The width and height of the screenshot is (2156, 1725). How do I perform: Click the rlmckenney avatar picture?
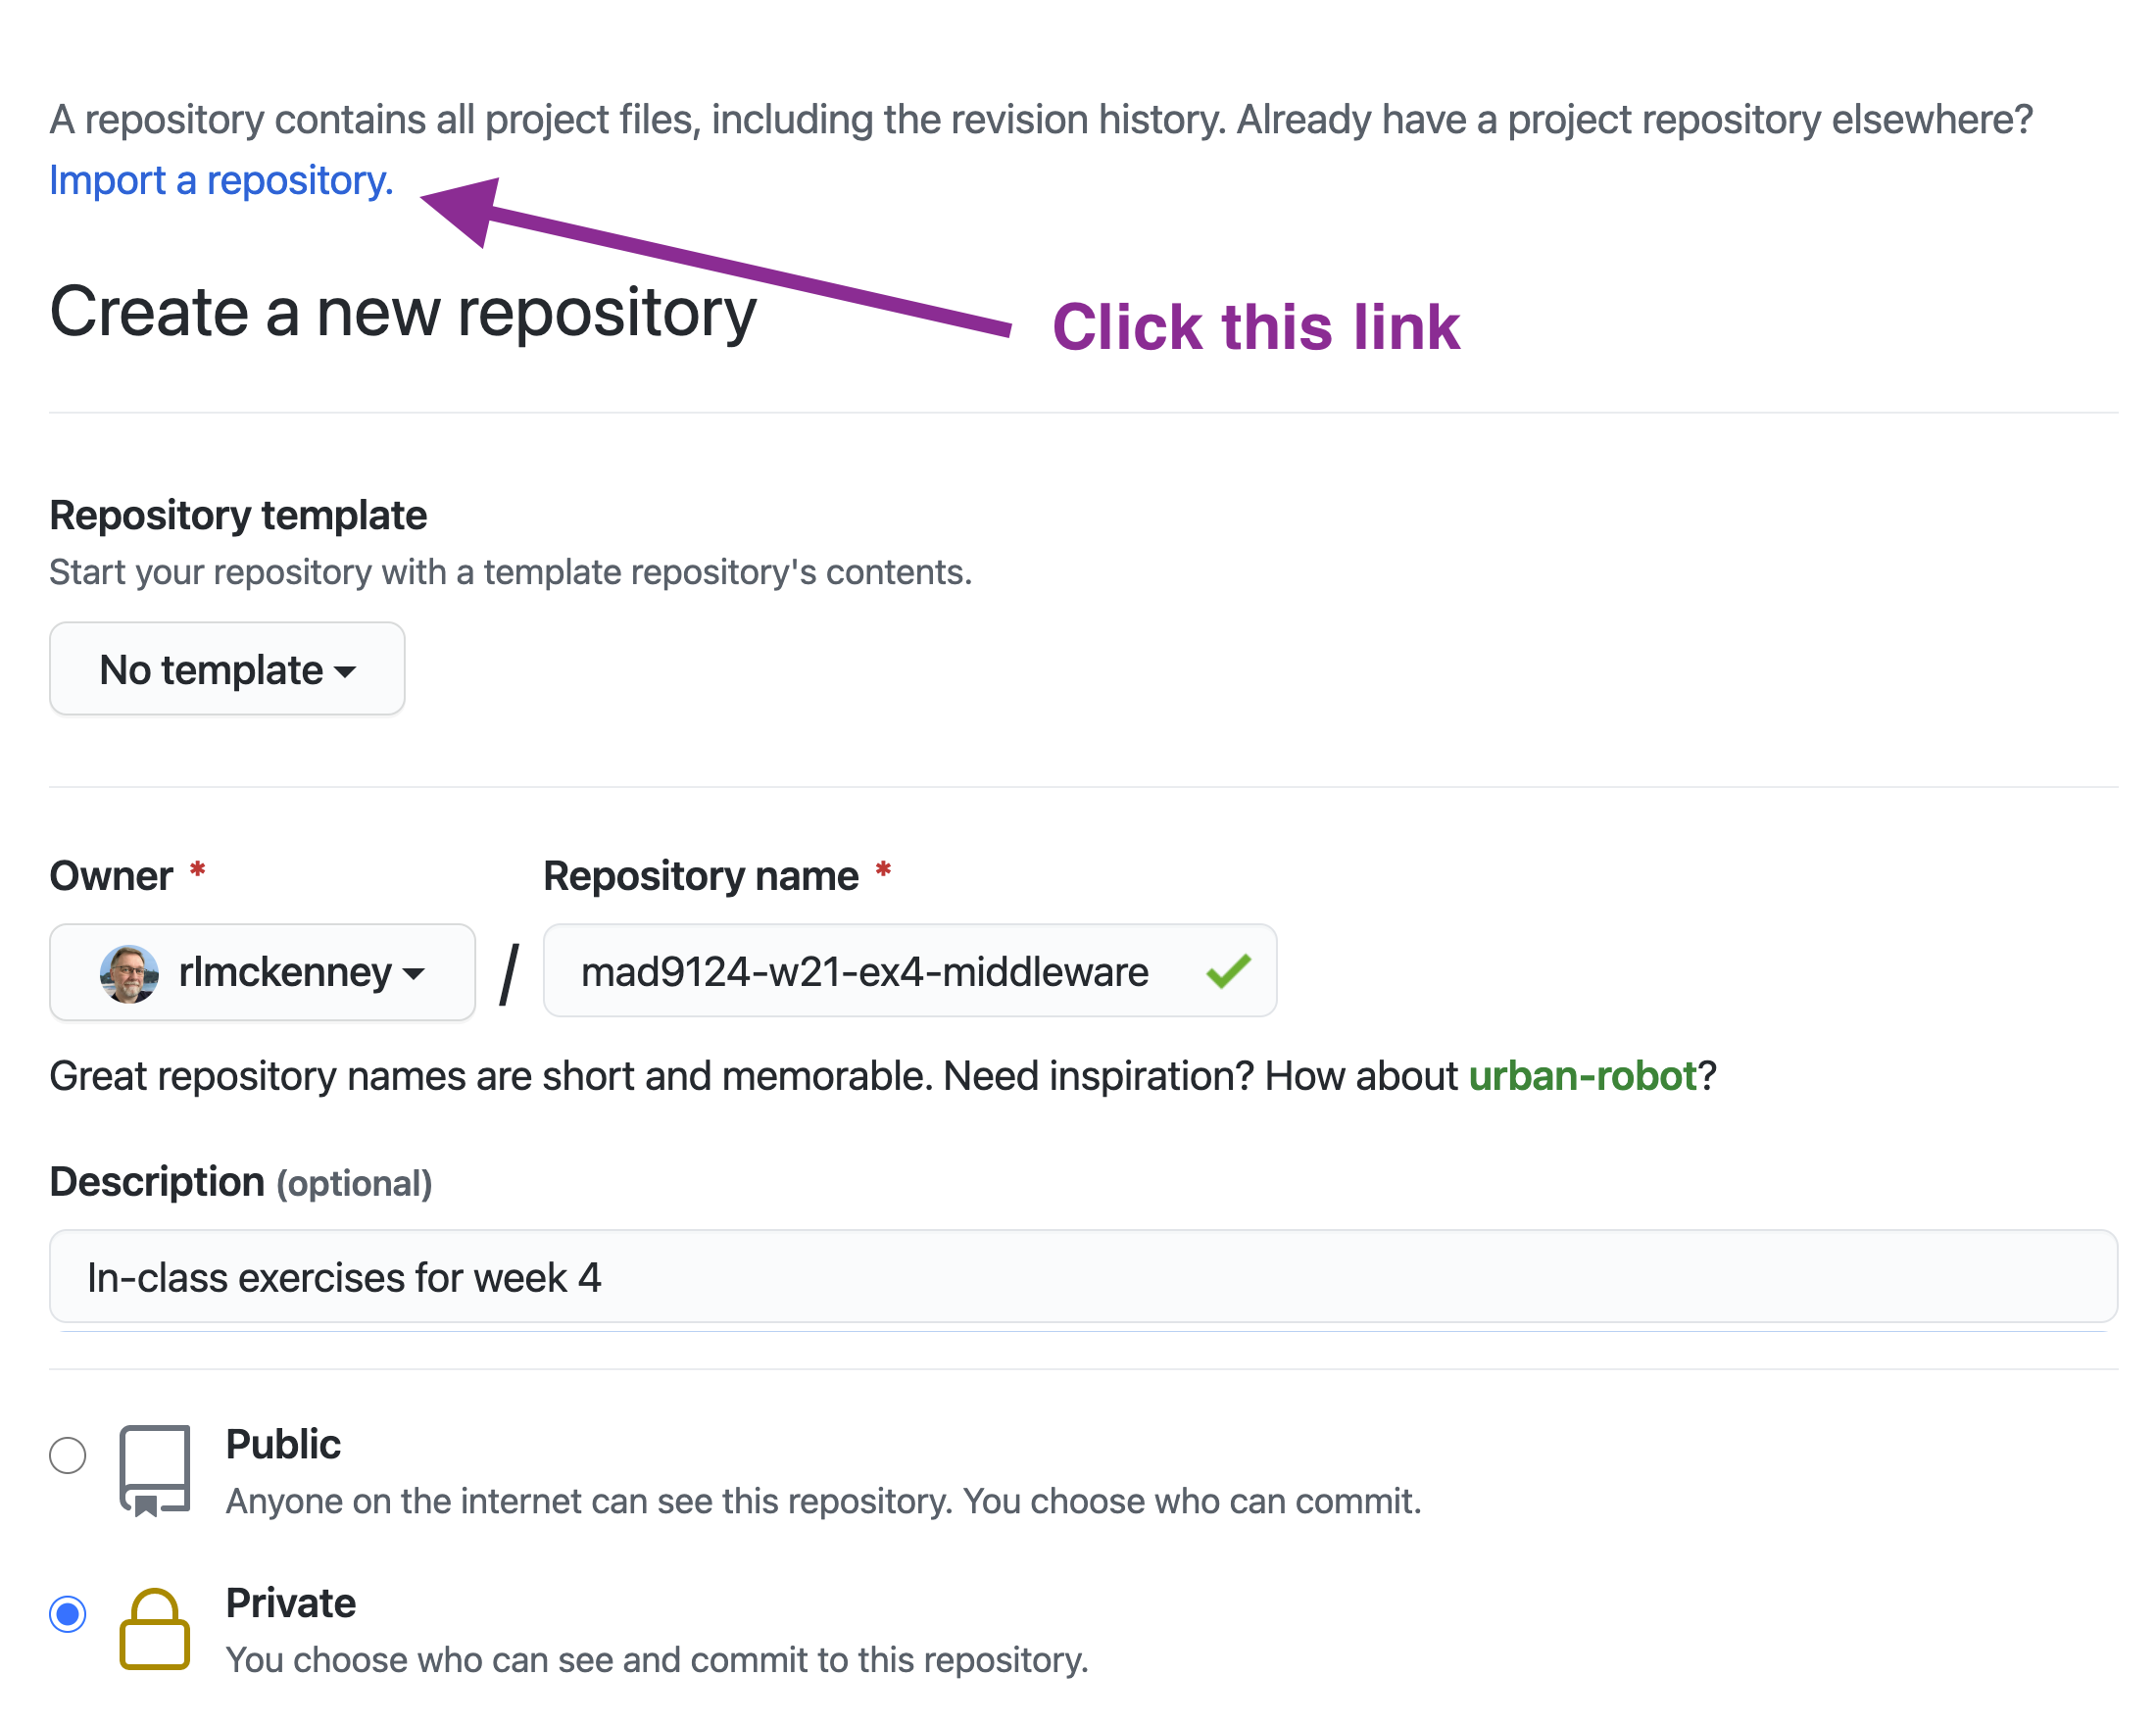(x=129, y=973)
